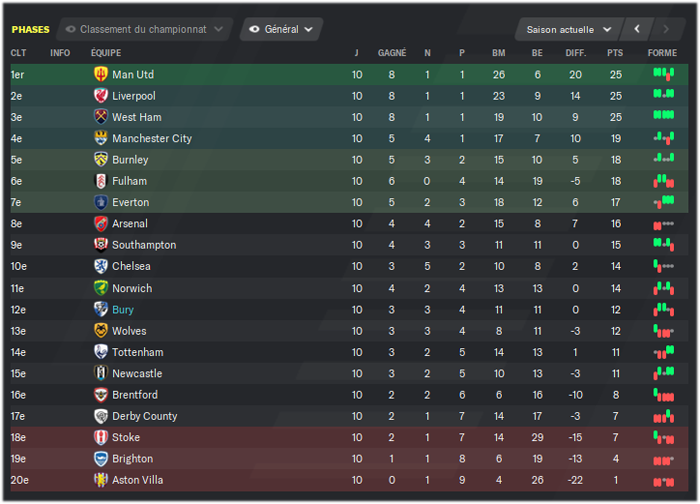Open the Saison actuelle season dropdown
The height and width of the screenshot is (504, 700).
pyautogui.click(x=569, y=29)
